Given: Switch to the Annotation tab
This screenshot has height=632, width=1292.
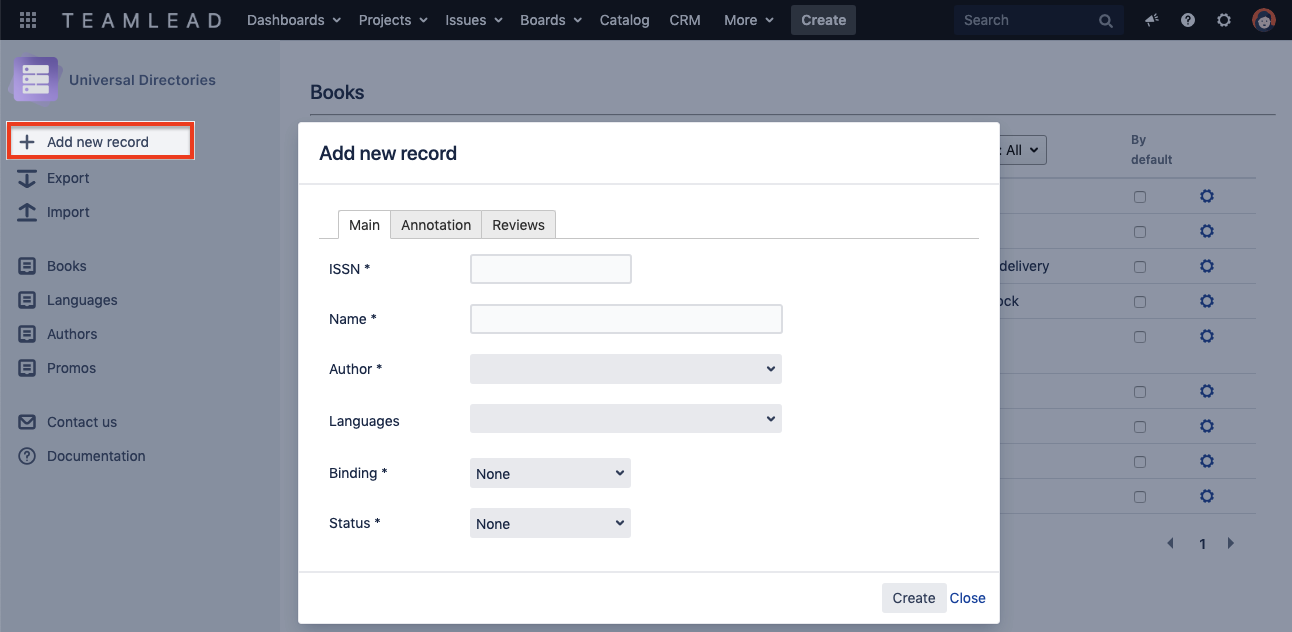Looking at the screenshot, I should 436,225.
